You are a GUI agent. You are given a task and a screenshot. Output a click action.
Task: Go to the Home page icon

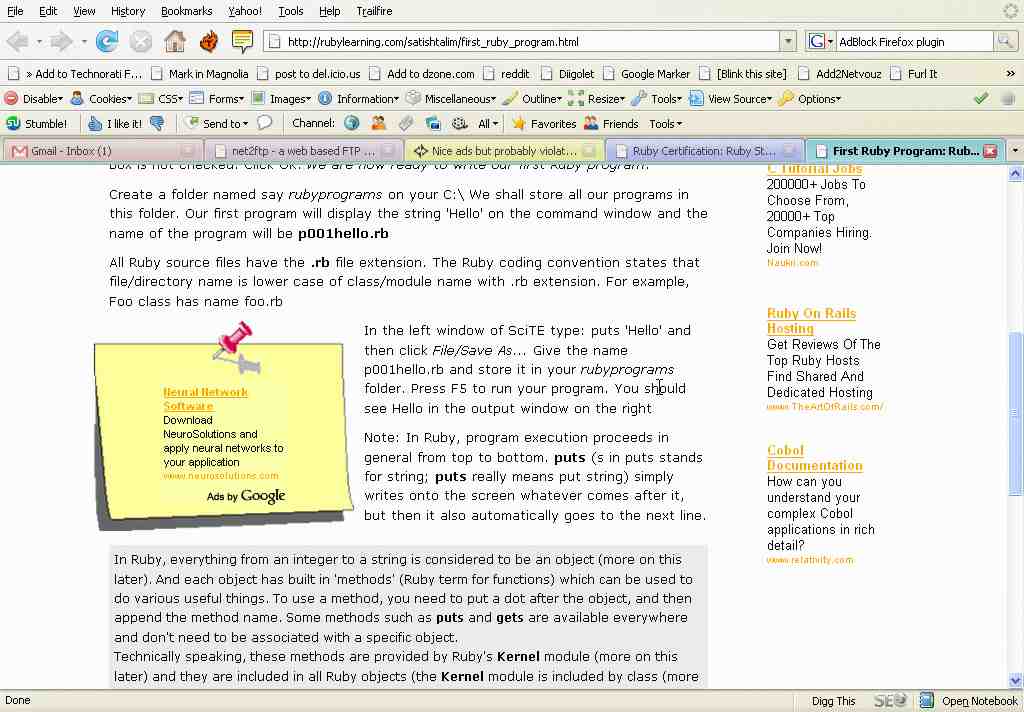click(x=174, y=42)
